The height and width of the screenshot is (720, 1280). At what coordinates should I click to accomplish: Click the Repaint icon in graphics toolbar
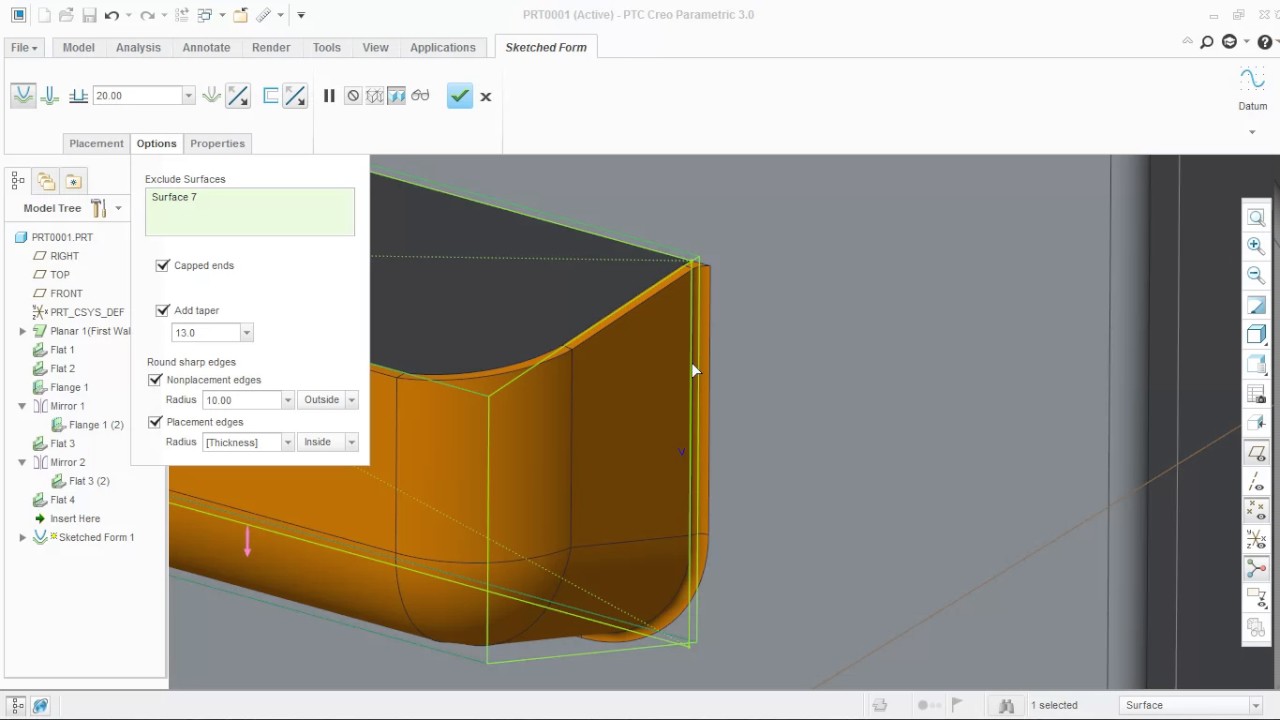click(1256, 305)
